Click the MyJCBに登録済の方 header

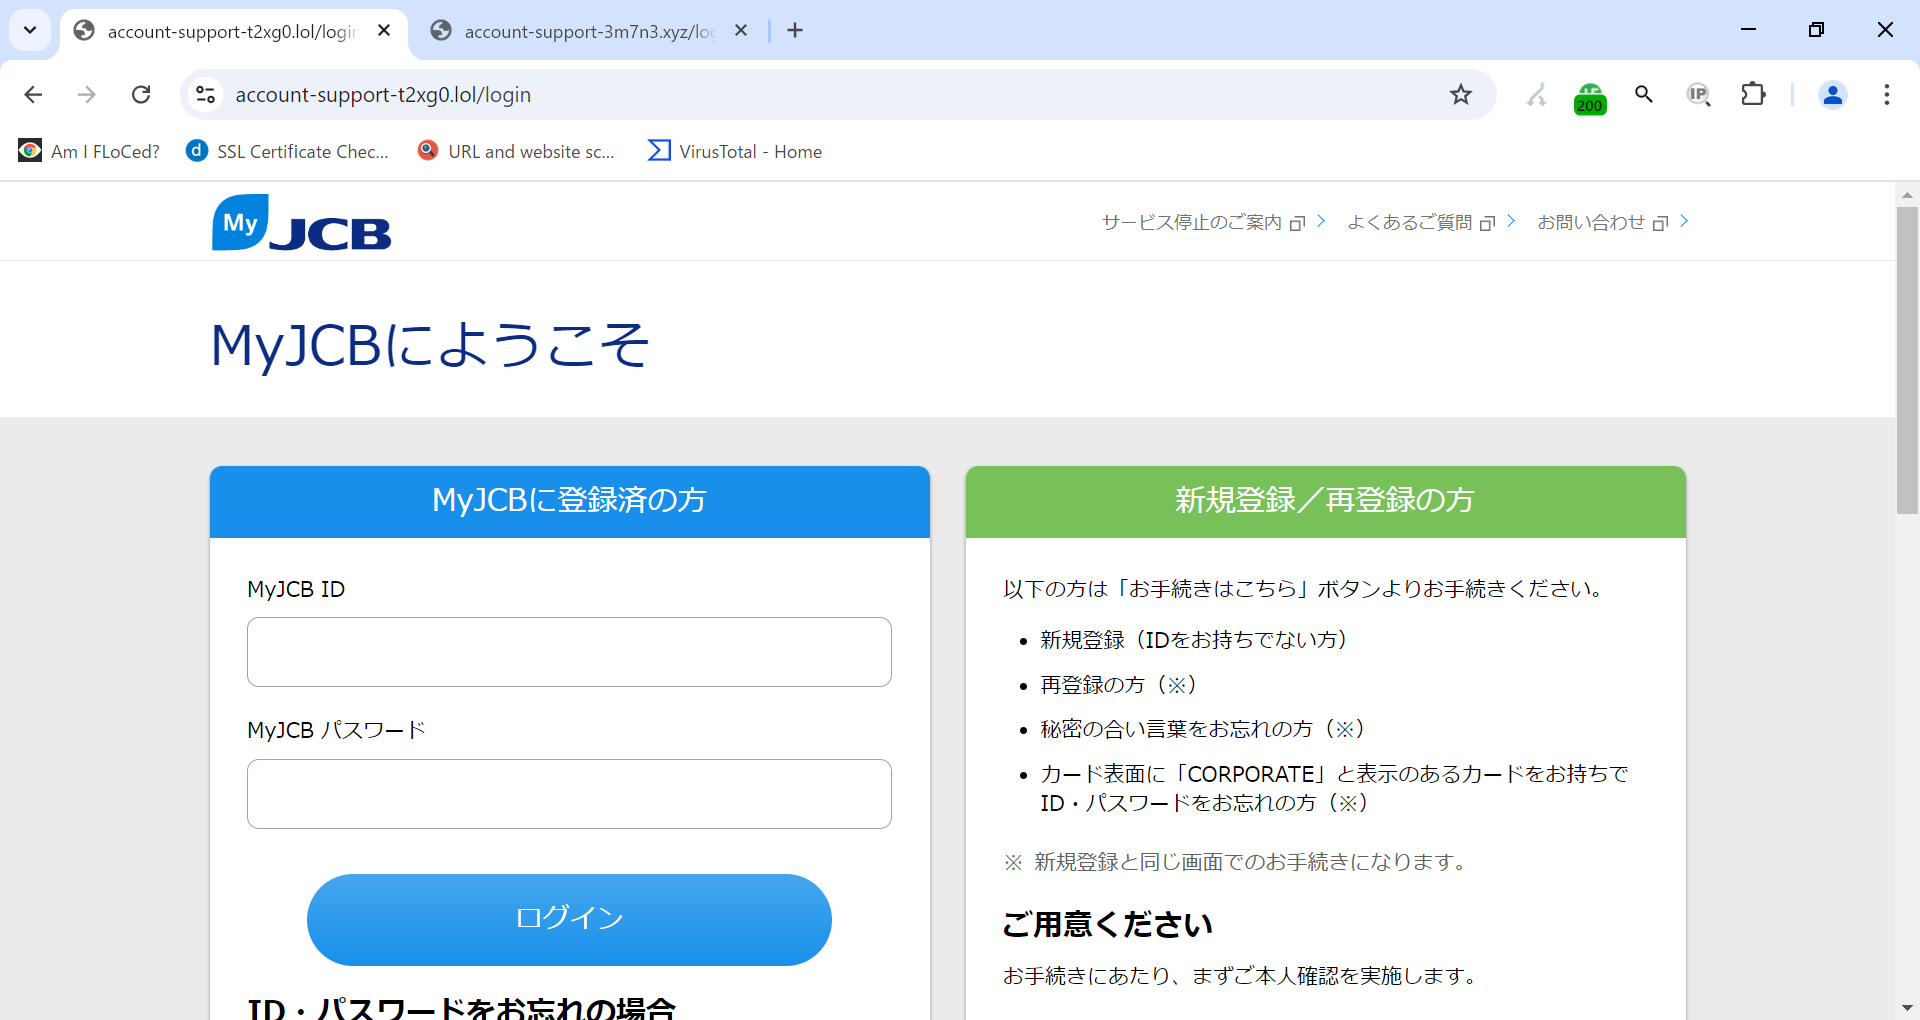569,501
